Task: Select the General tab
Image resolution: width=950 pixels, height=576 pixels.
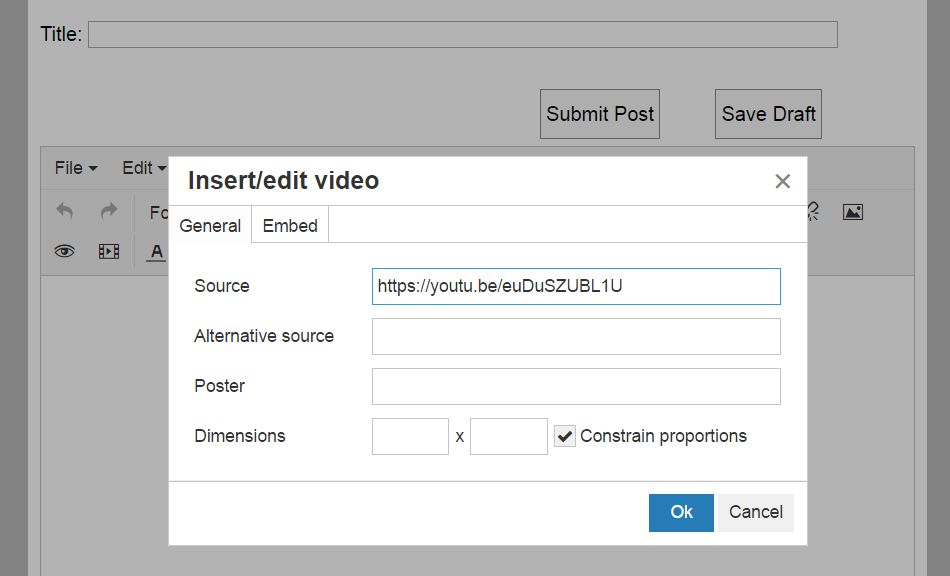Action: tap(210, 226)
